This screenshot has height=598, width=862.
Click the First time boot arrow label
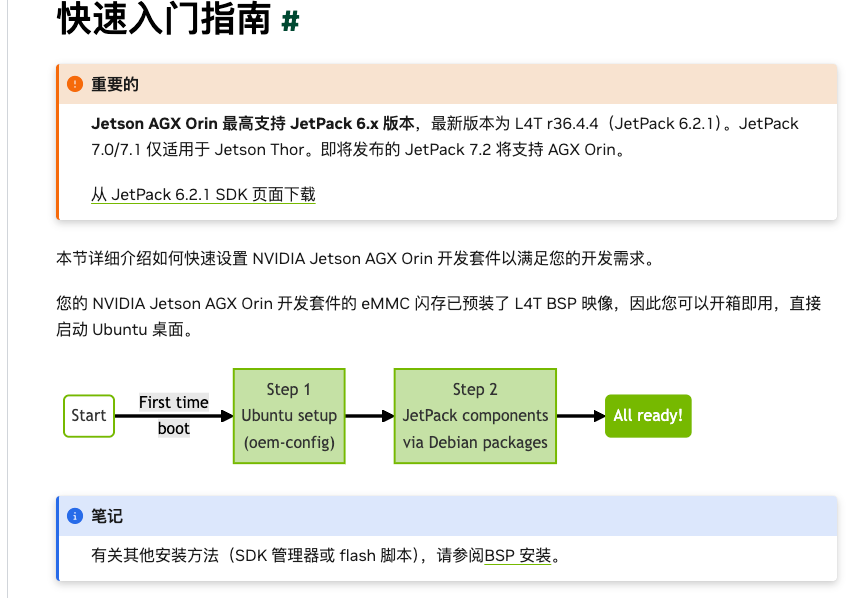pyautogui.click(x=174, y=416)
